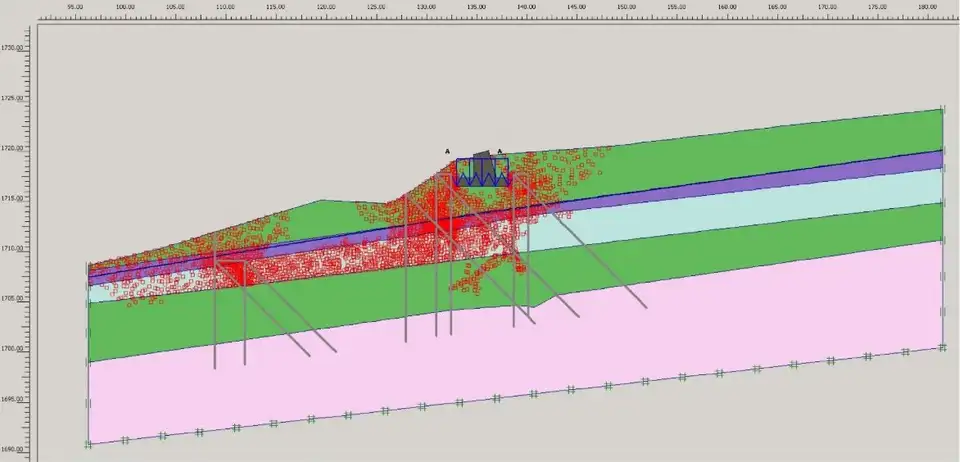Click the 1700.00 elevation ruler label

click(x=12, y=349)
